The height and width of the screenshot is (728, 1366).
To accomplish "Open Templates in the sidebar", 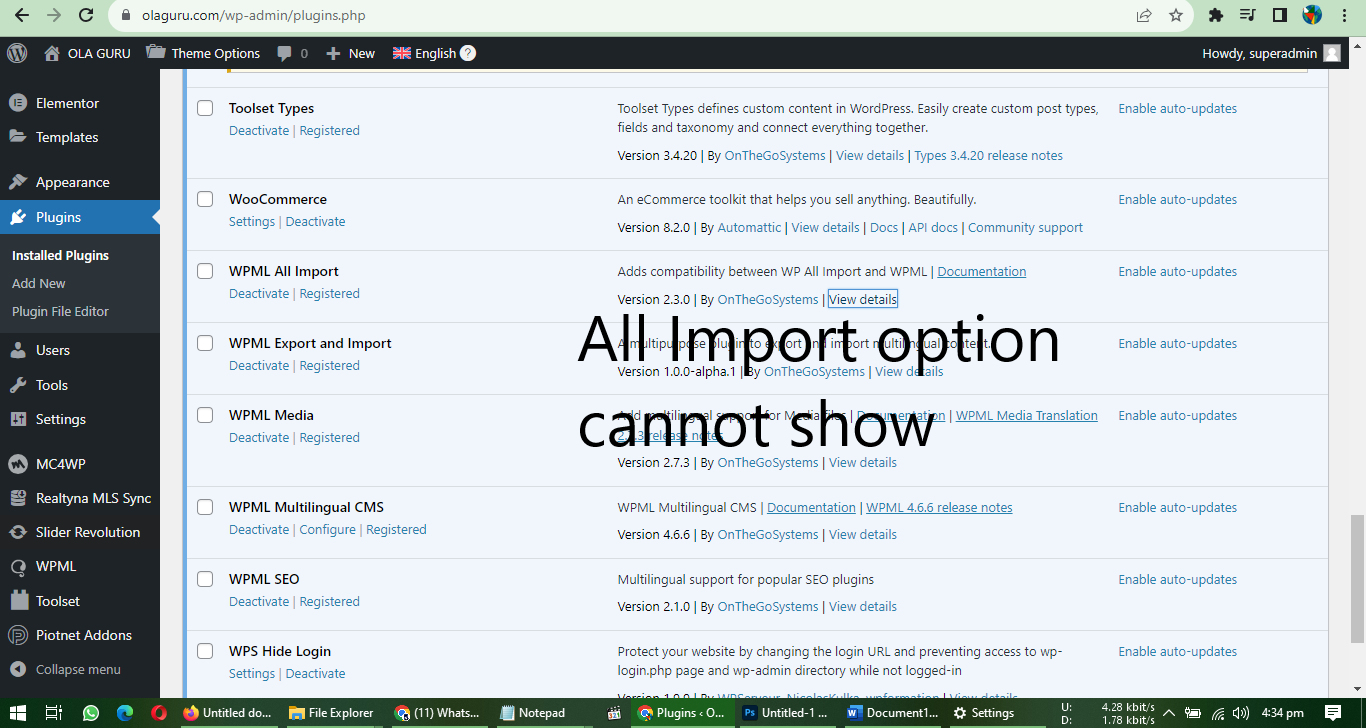I will point(67,137).
